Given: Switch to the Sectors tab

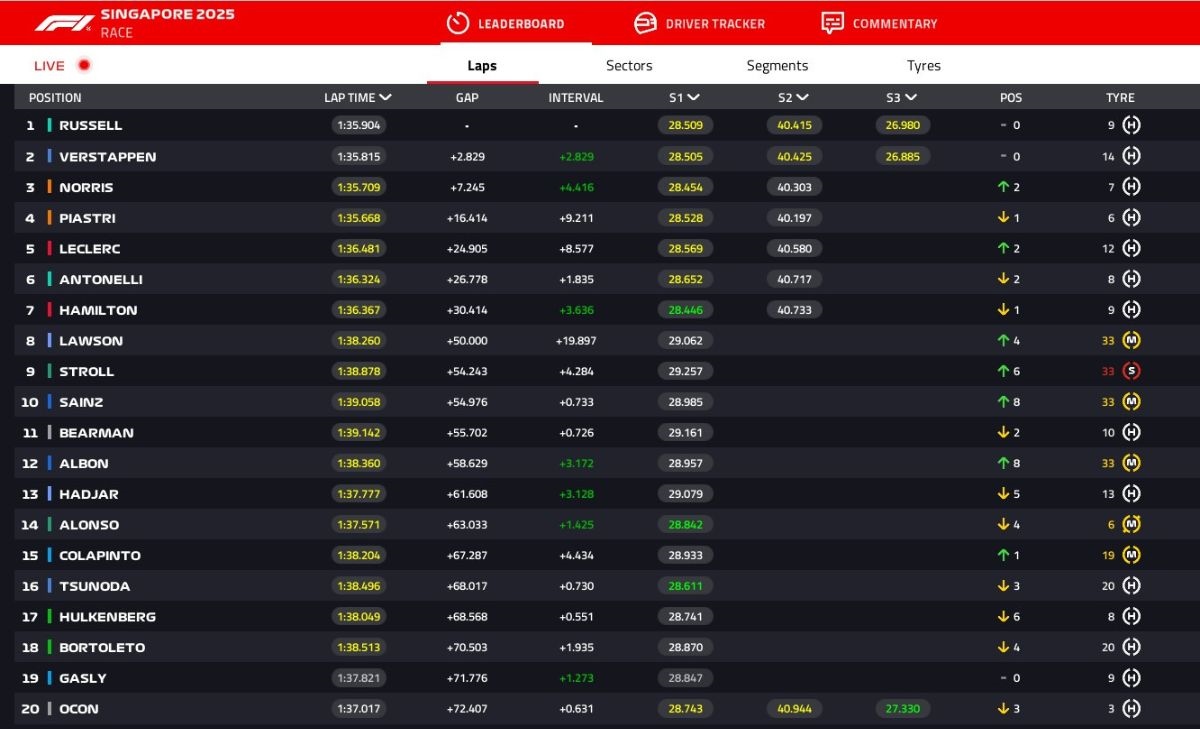Looking at the screenshot, I should [x=629, y=66].
